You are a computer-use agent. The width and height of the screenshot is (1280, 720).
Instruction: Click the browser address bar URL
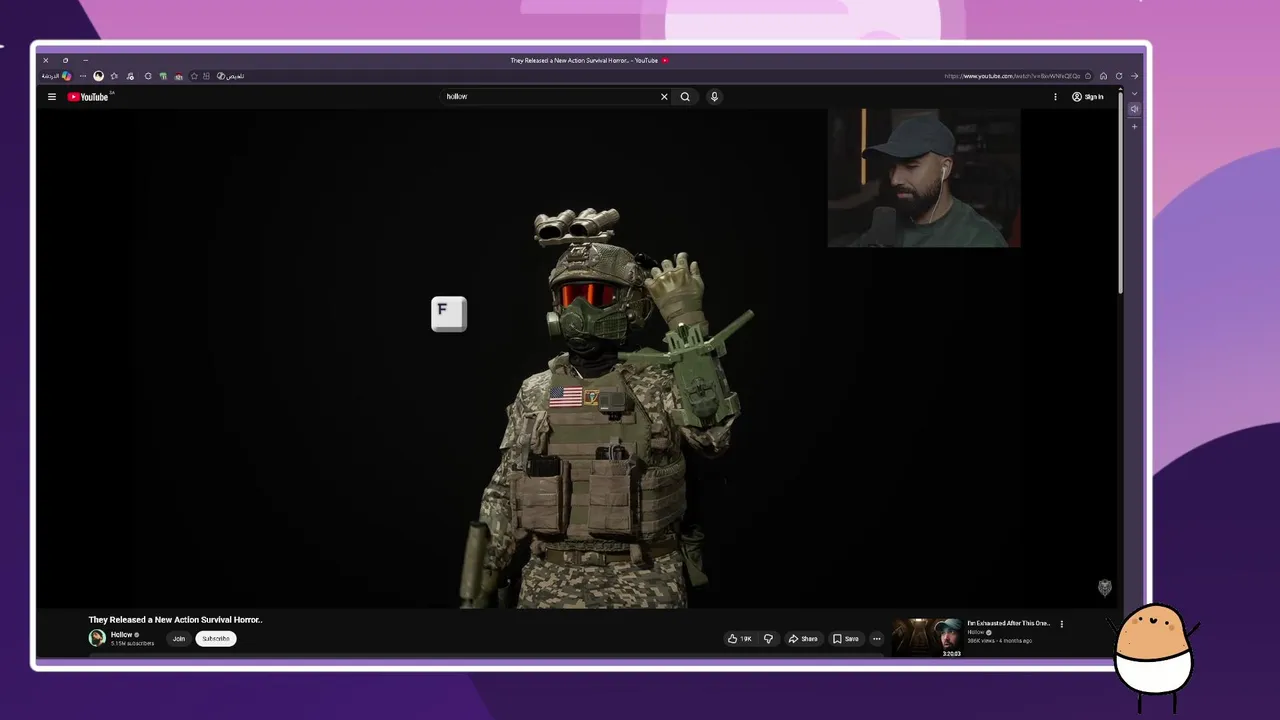[x=1013, y=76]
